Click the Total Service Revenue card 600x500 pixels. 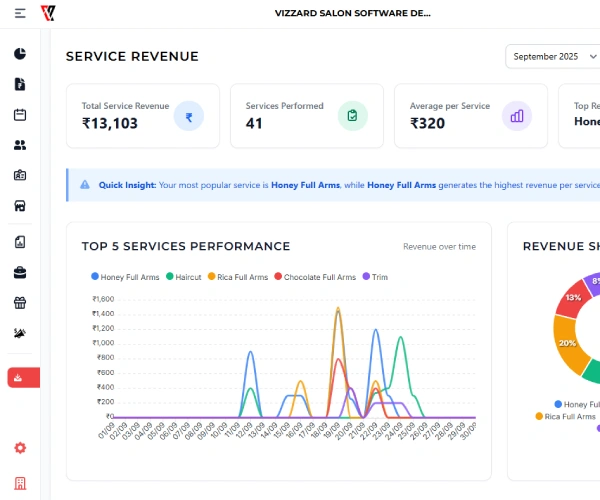point(142,116)
